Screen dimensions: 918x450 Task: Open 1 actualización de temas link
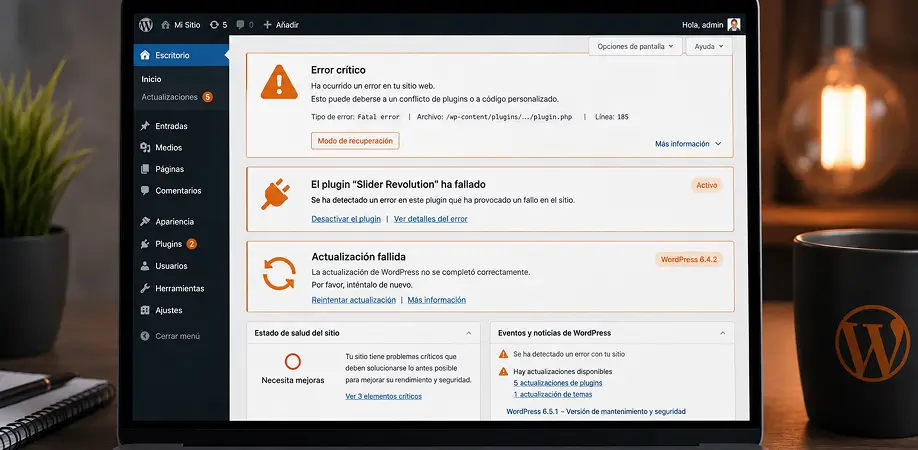click(552, 394)
